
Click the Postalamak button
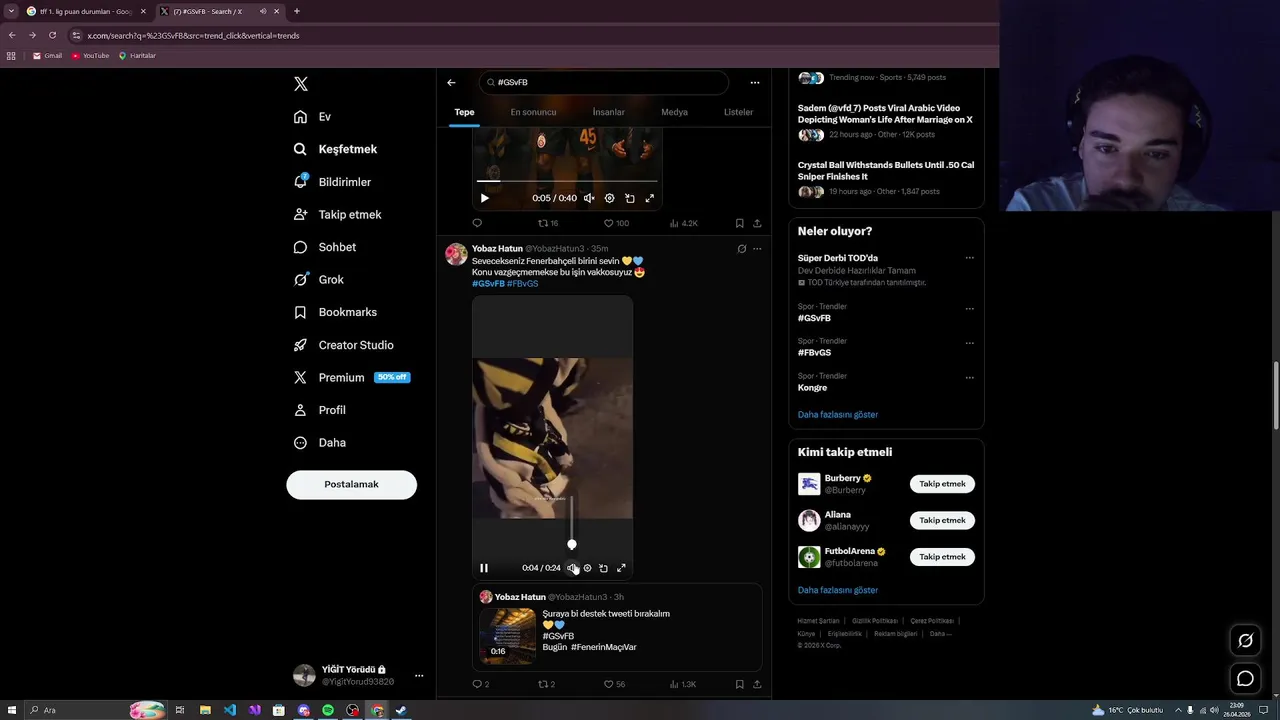(x=351, y=484)
